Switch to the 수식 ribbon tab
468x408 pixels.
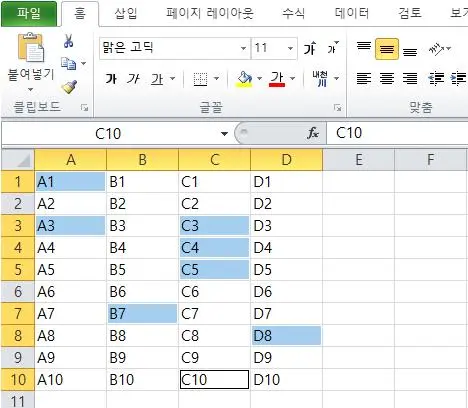pos(294,13)
